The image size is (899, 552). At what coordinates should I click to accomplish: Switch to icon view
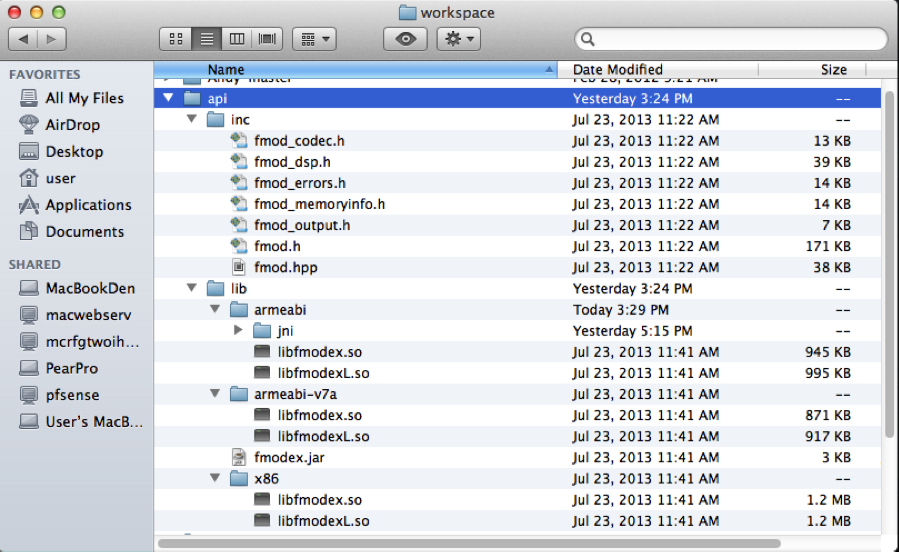point(176,39)
